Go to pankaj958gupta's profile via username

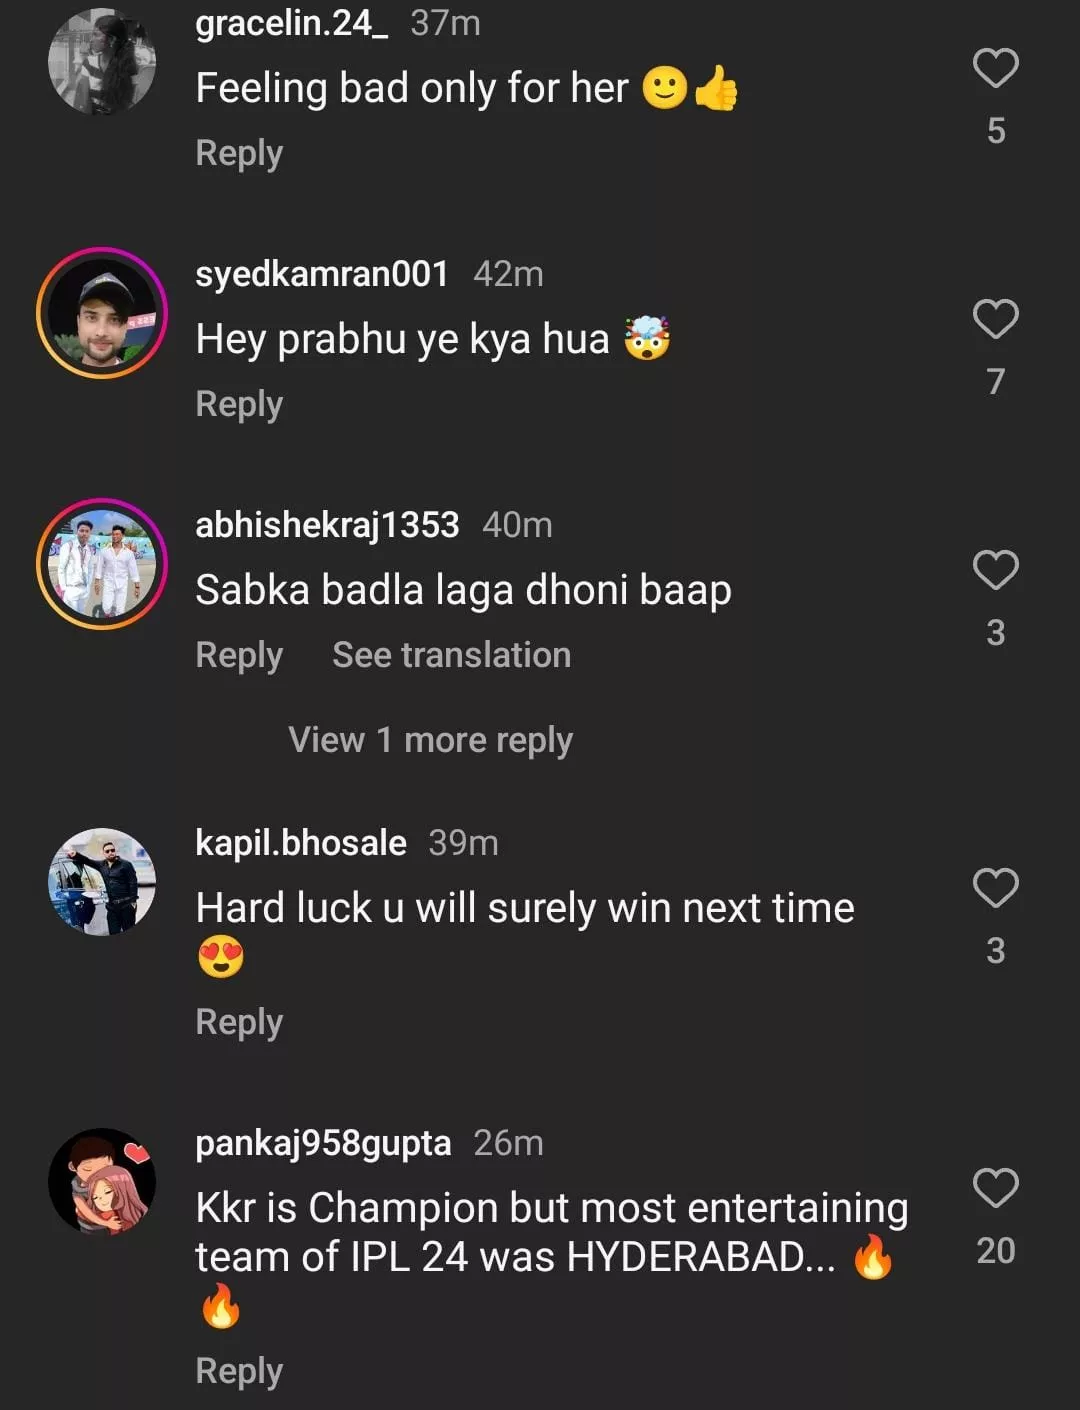coord(323,1143)
